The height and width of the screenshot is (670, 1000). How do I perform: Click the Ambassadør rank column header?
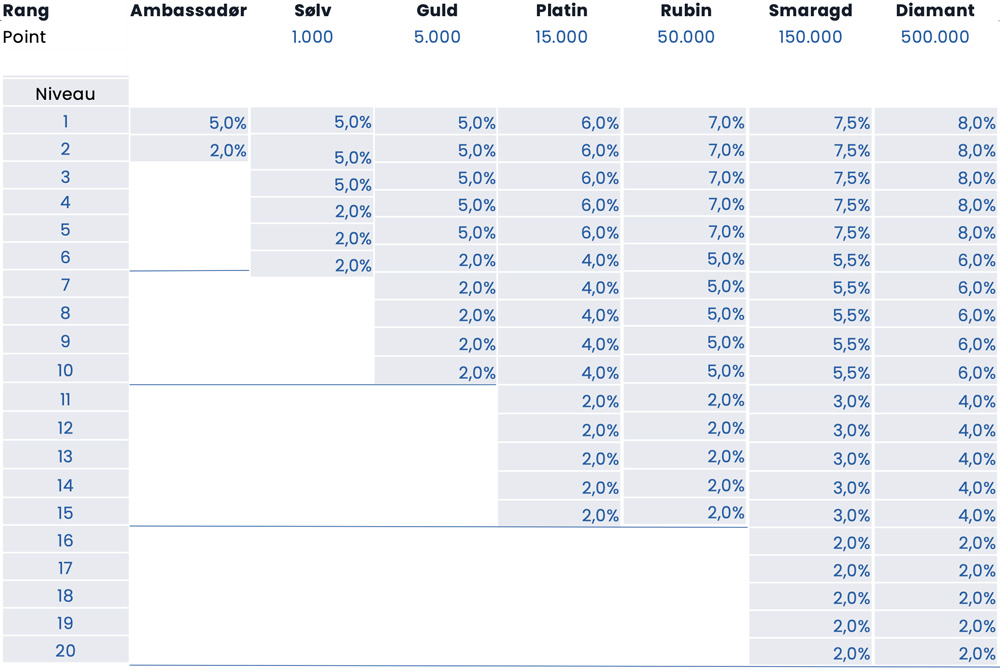(188, 11)
